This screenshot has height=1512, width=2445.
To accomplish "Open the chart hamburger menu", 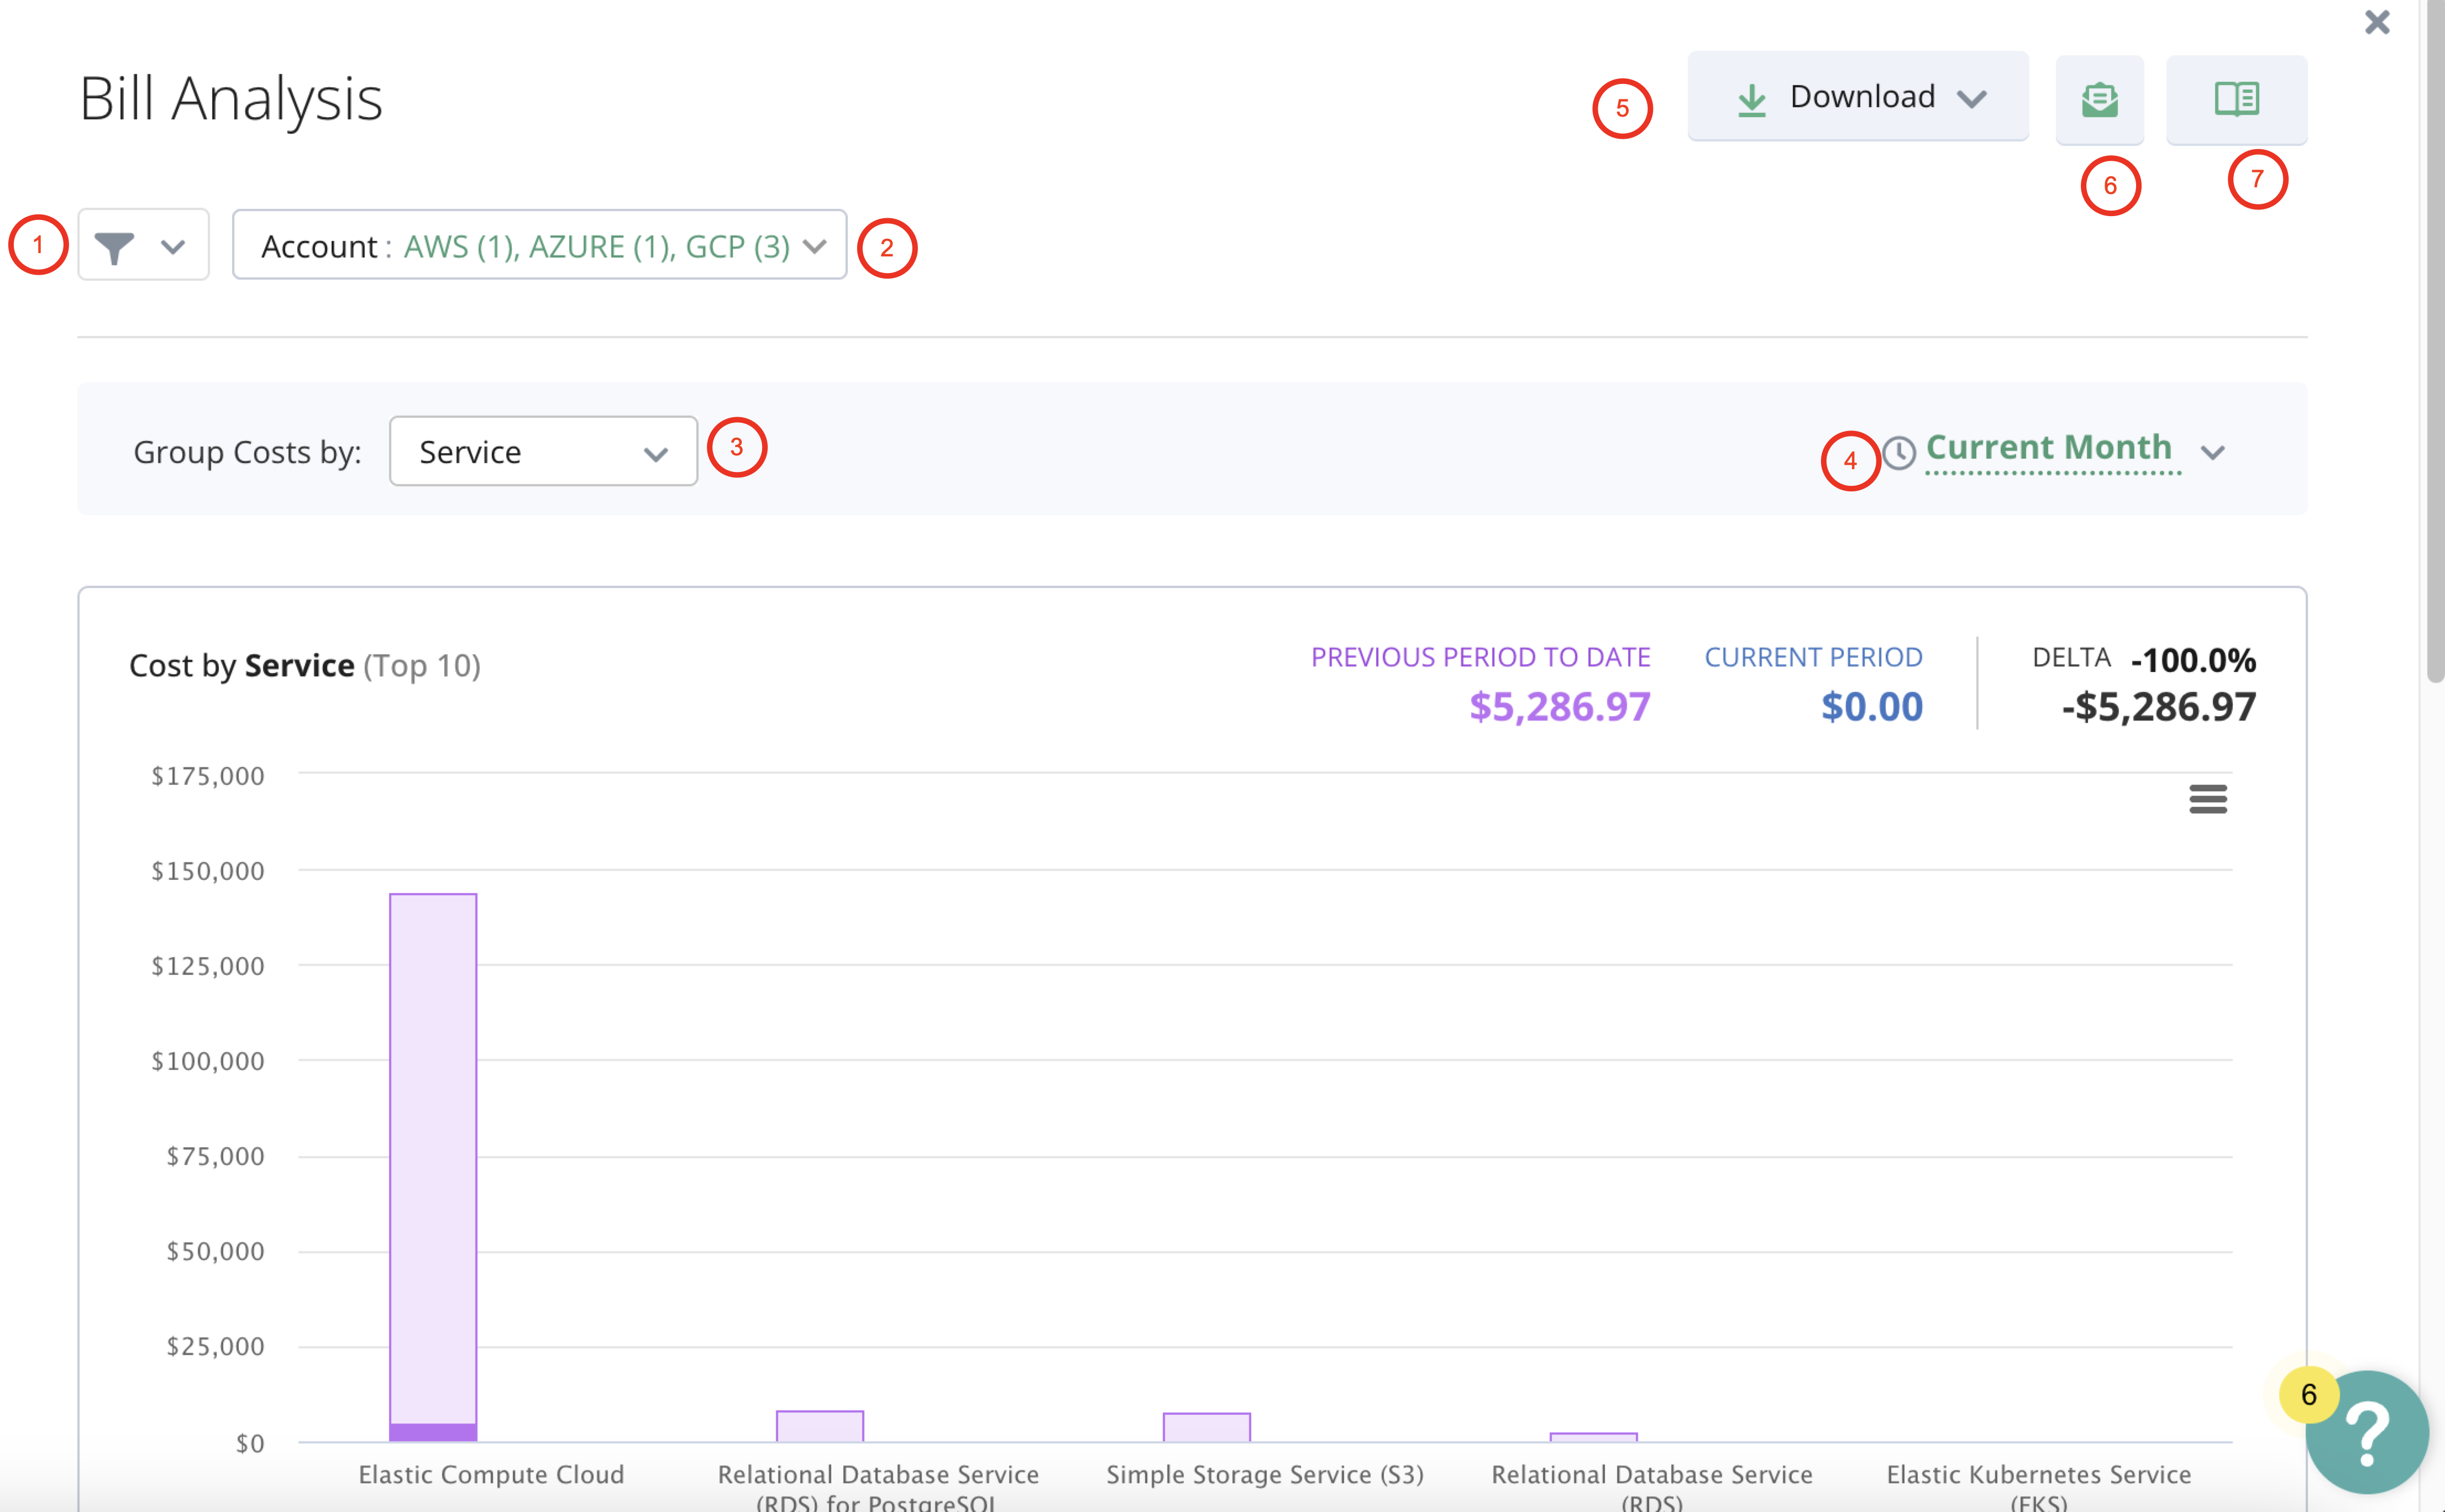I will (2207, 799).
